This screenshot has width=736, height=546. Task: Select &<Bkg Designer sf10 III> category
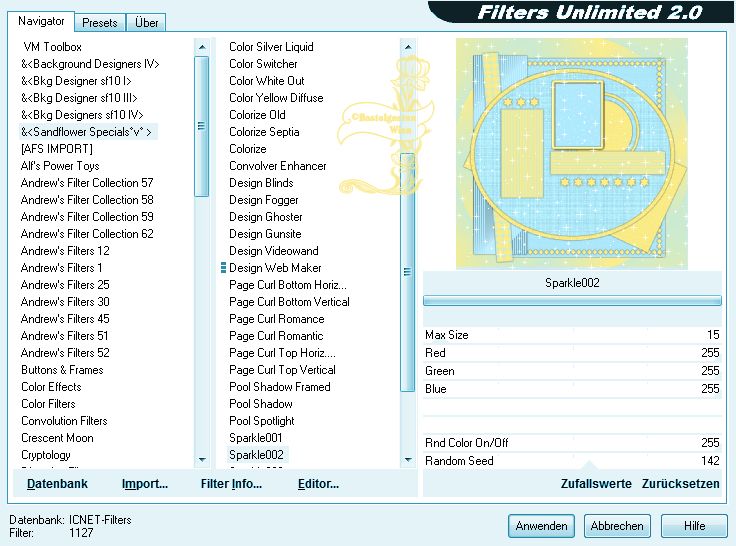[x=79, y=98]
